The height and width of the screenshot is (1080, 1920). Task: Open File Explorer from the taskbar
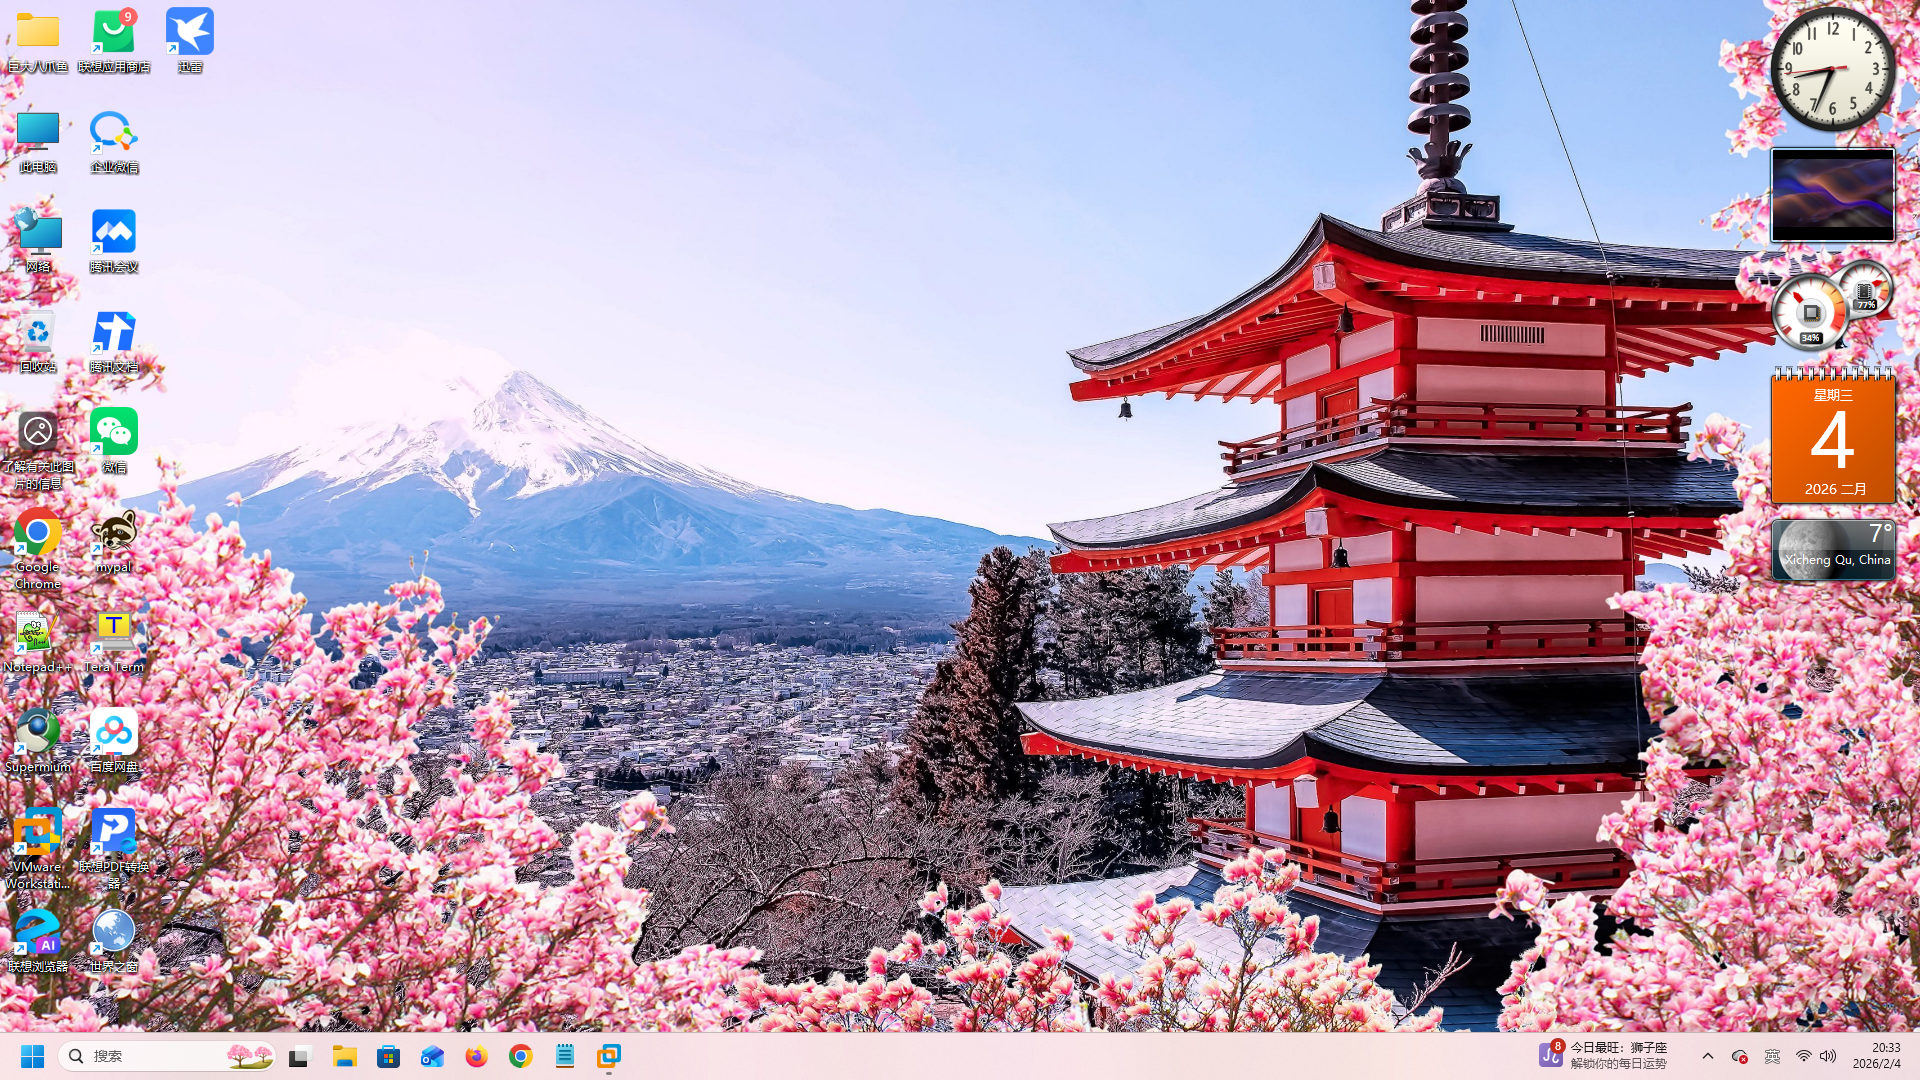coord(345,1056)
